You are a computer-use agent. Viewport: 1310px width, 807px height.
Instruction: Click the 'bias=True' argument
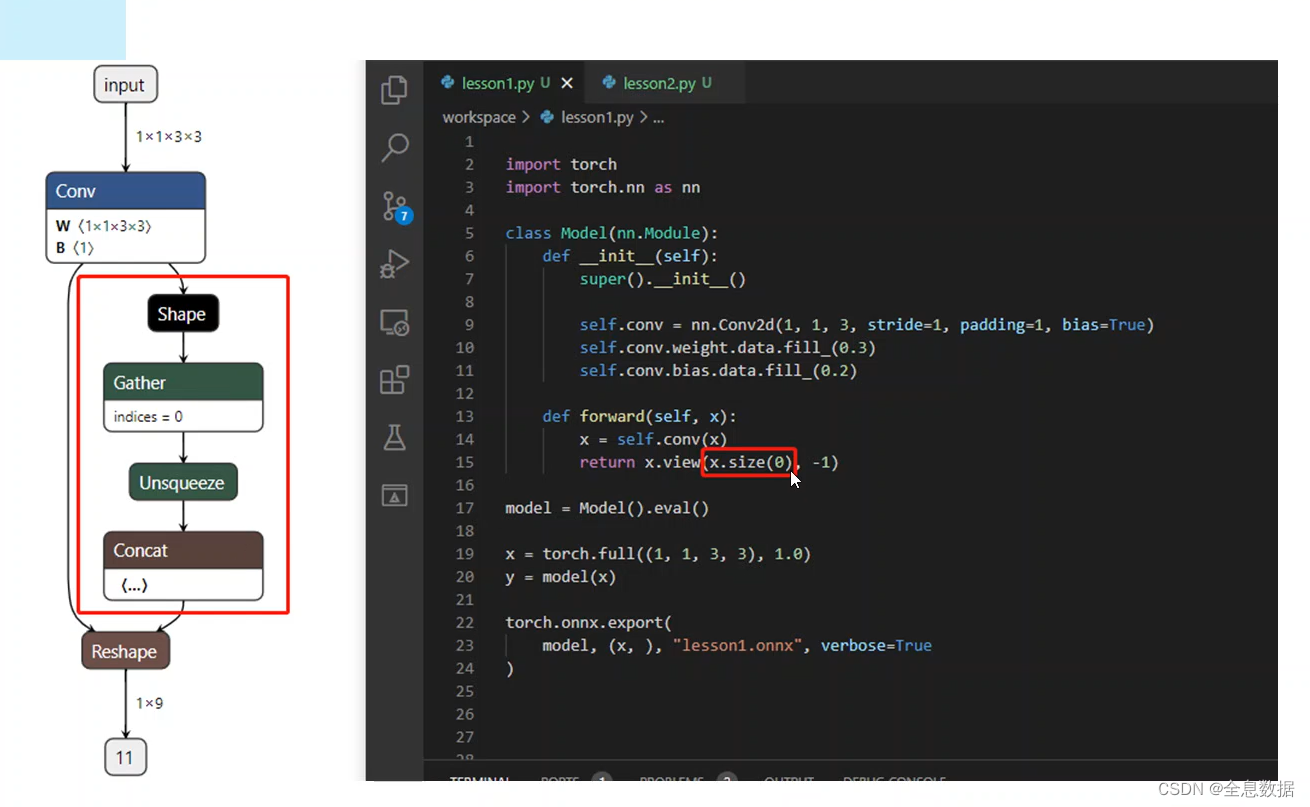pos(1102,325)
